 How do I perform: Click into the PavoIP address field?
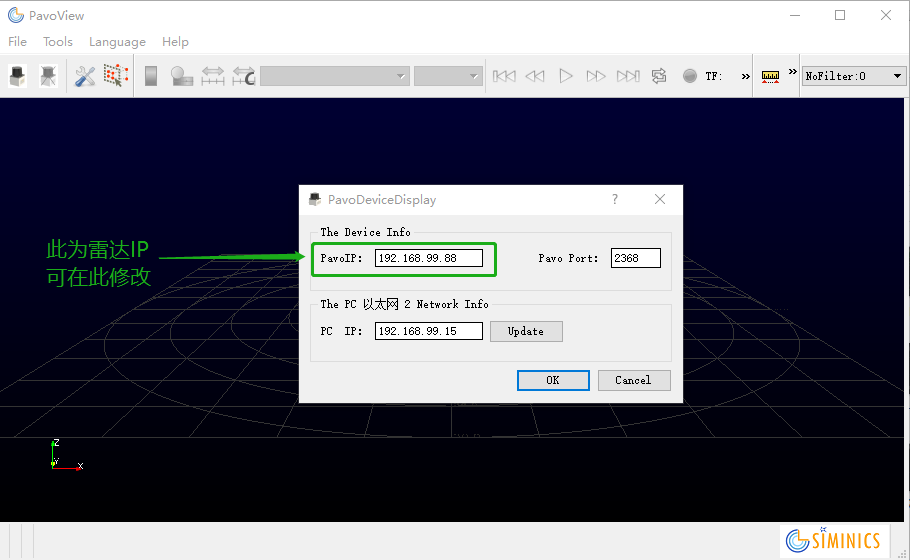[428, 258]
